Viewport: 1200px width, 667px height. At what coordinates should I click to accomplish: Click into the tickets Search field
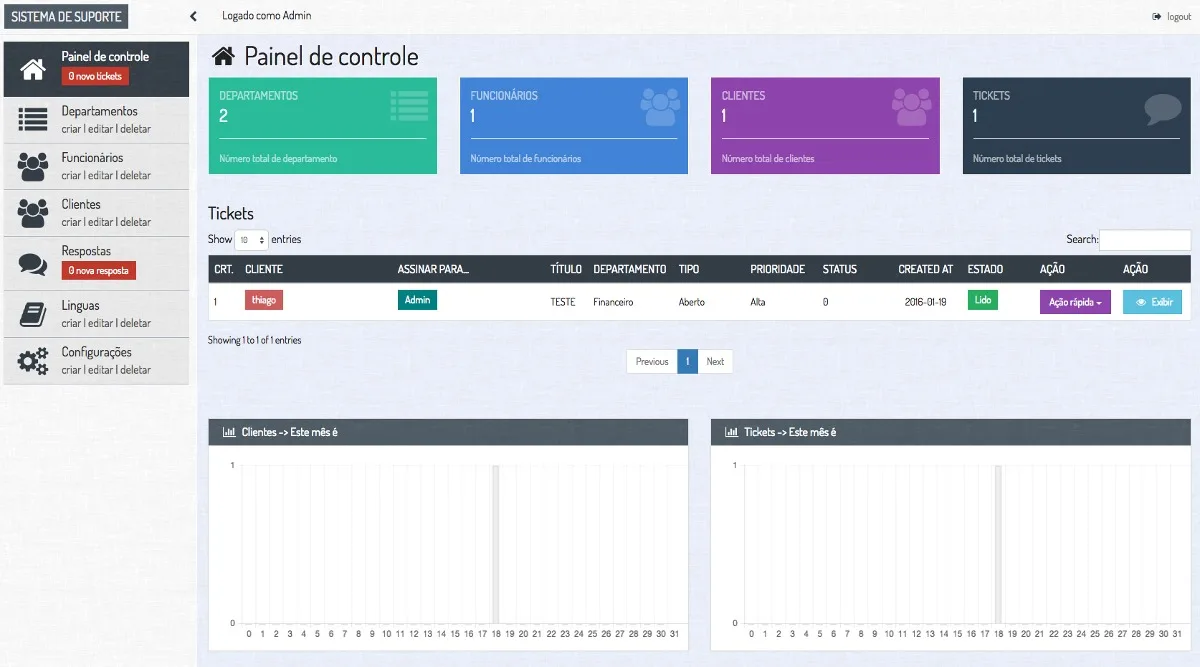[x=1145, y=240]
